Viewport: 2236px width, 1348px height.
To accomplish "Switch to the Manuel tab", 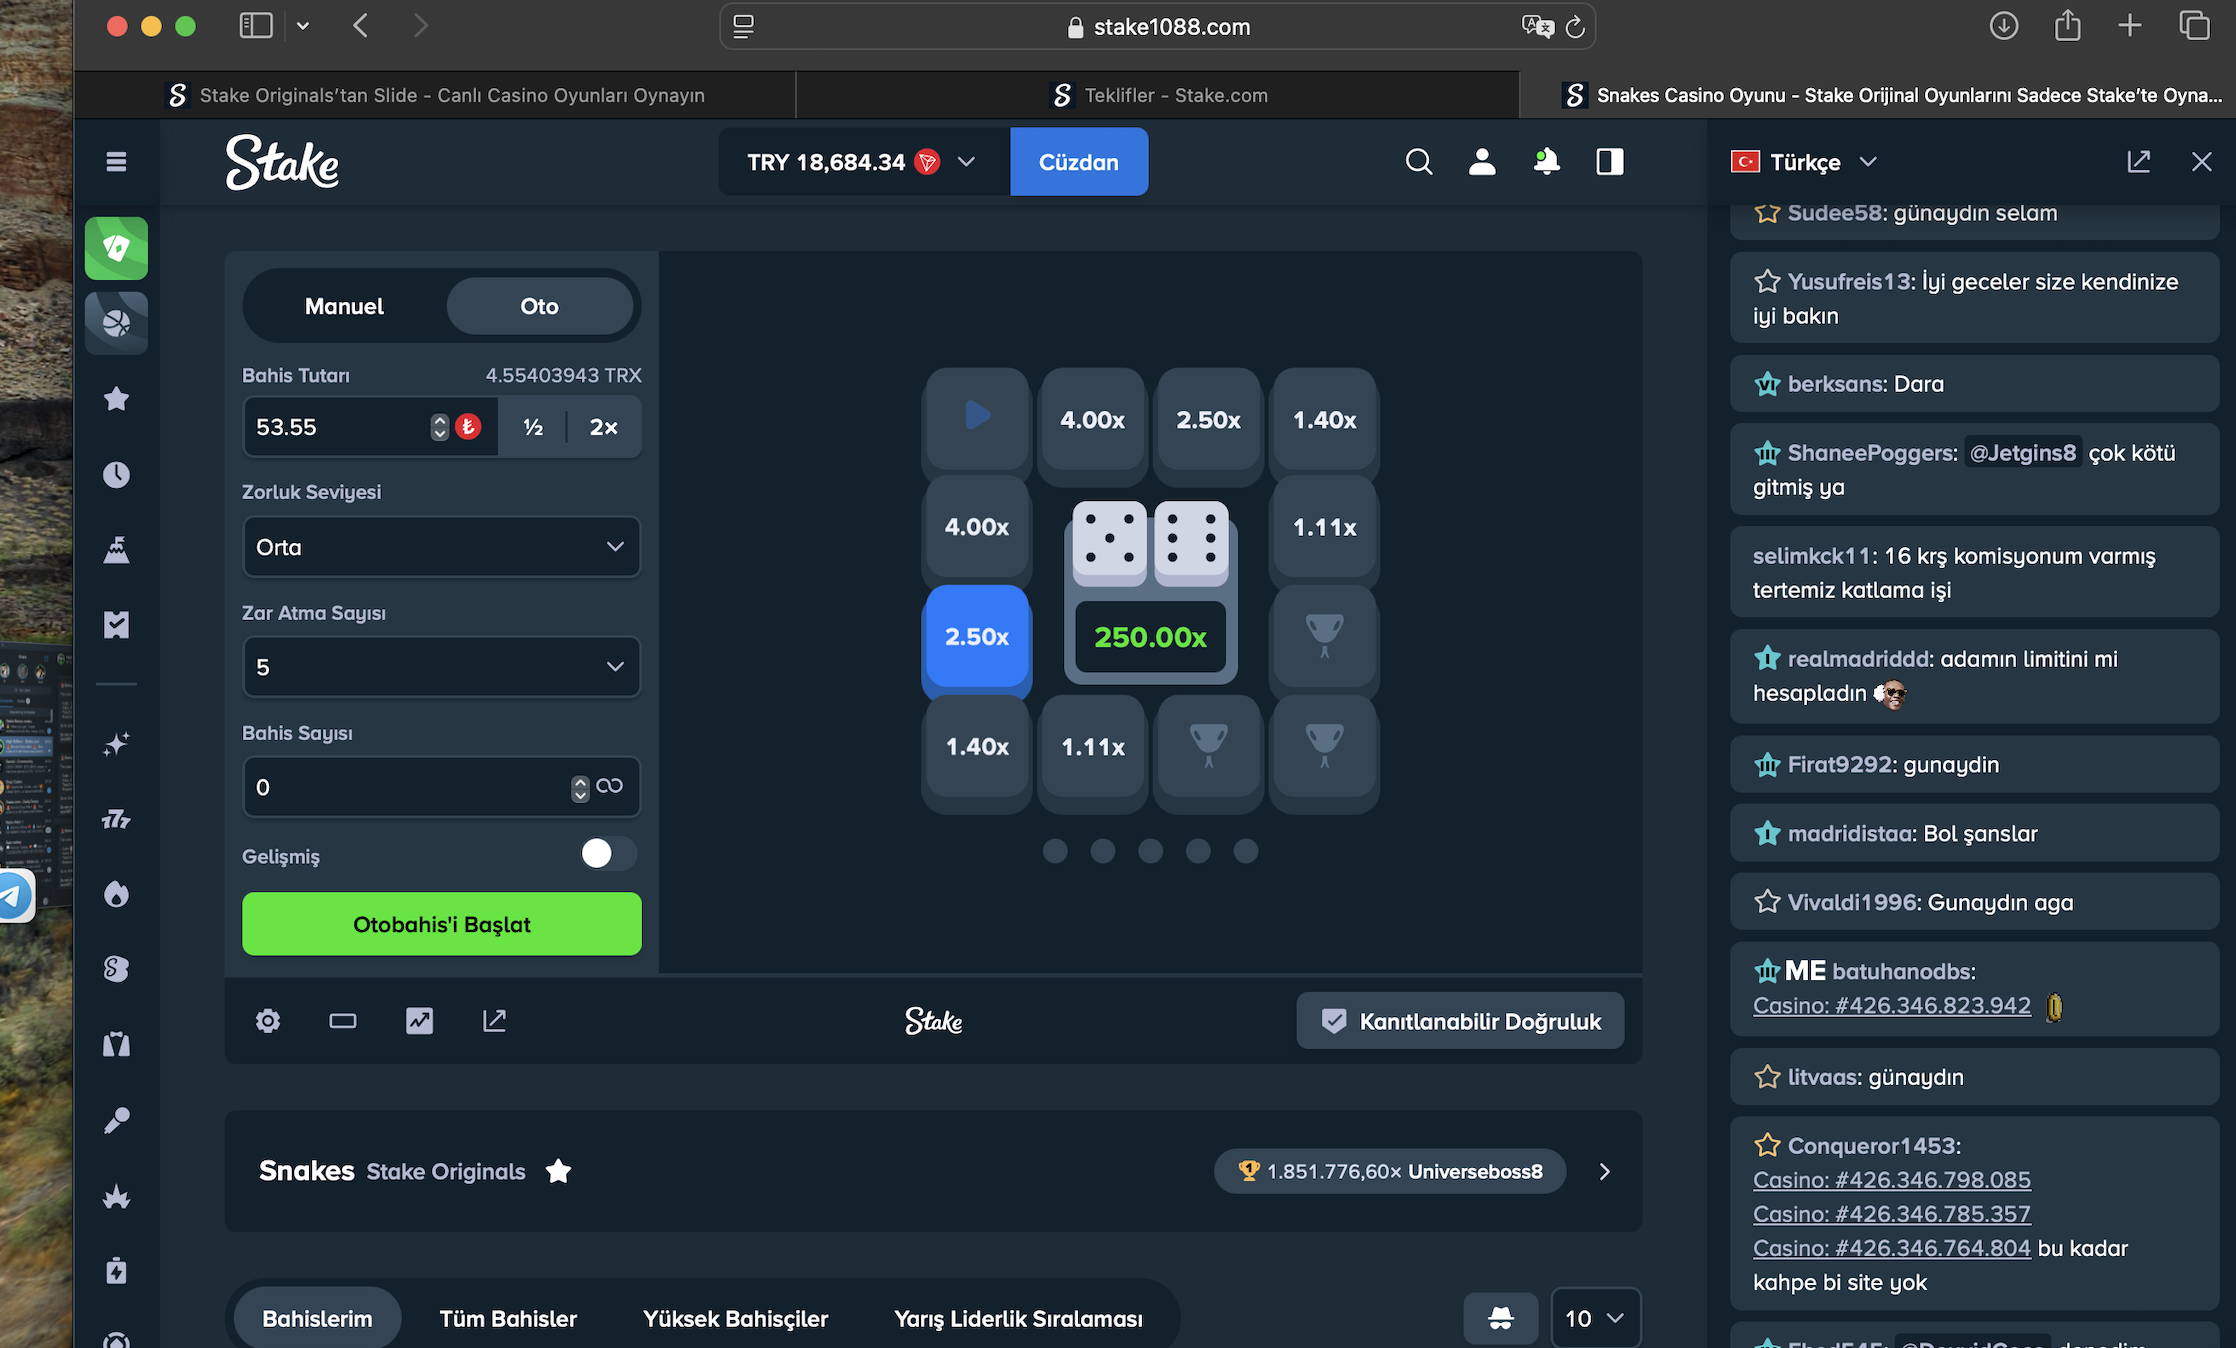I will [344, 306].
